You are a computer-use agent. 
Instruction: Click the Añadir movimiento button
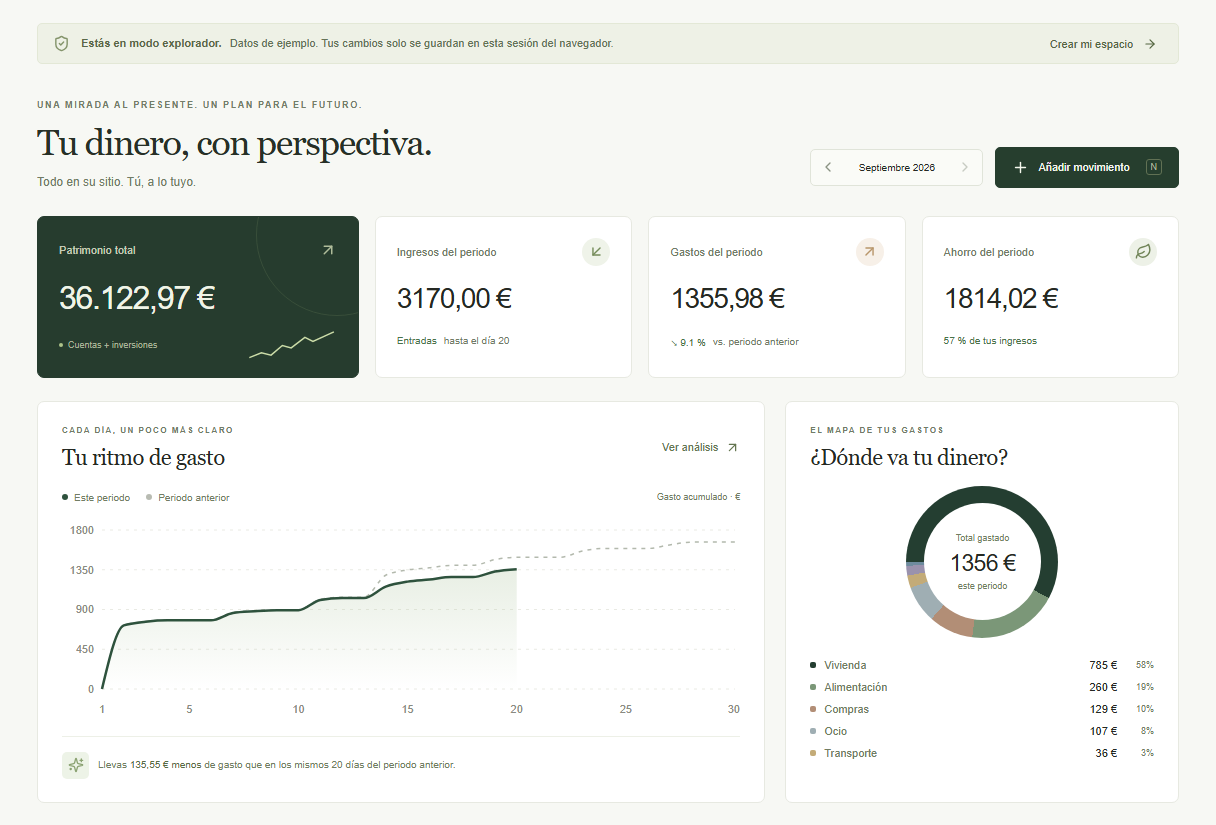click(x=1087, y=167)
